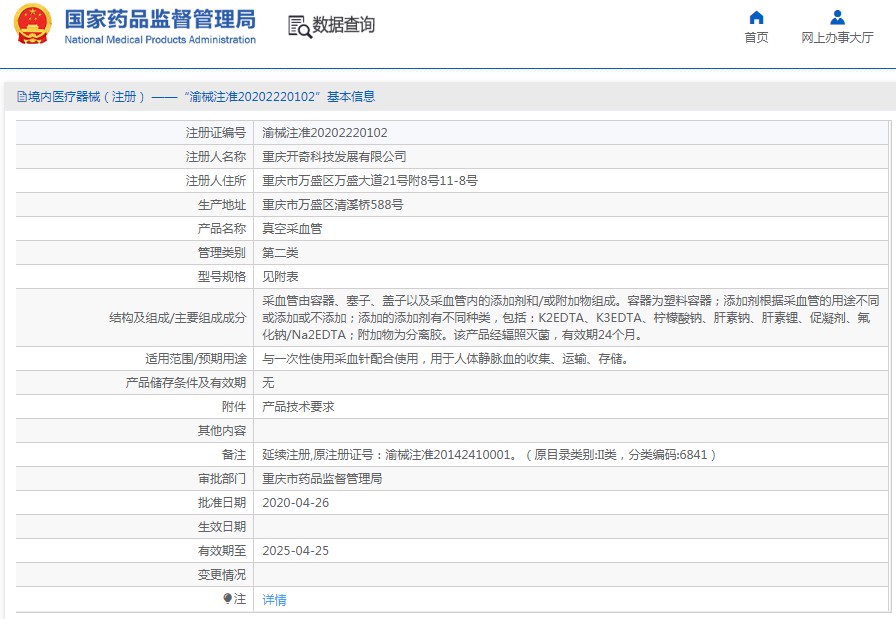Screen dimensions: 896x619
Task: Click 重庆市万盛区清溪桥588号 value
Action: tap(333, 205)
